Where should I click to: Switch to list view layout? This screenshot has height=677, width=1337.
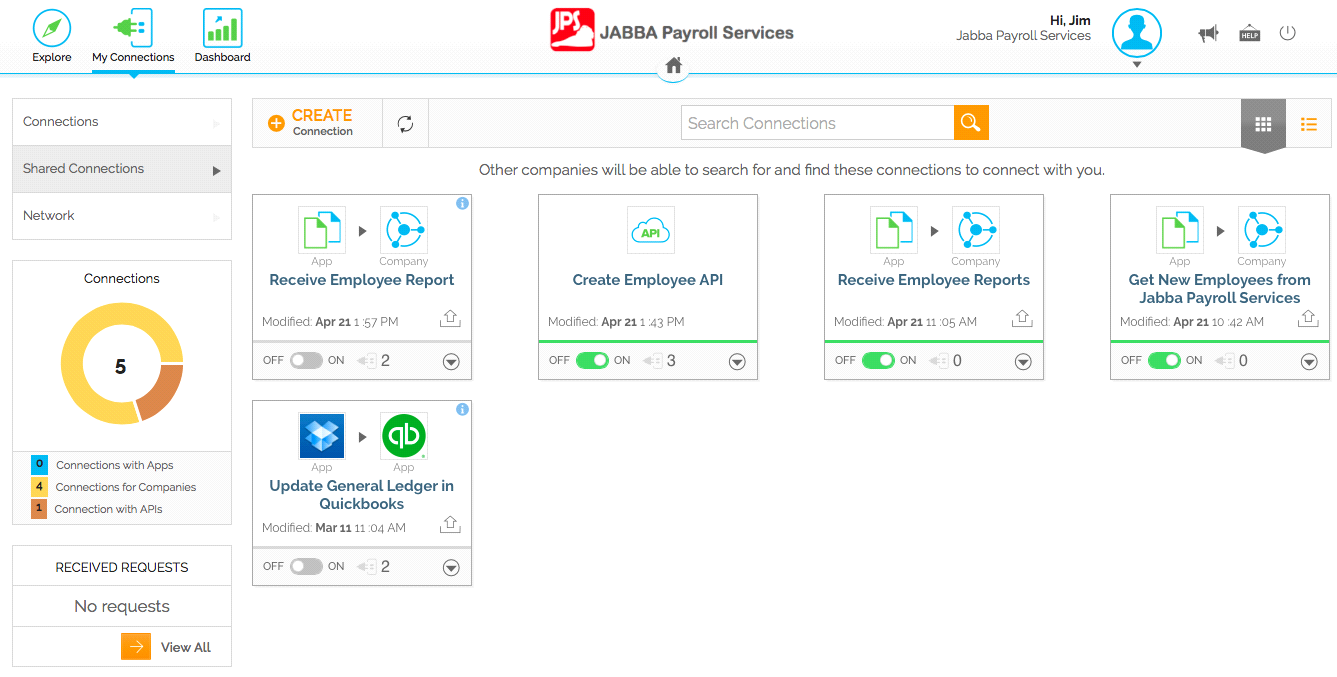tap(1308, 124)
